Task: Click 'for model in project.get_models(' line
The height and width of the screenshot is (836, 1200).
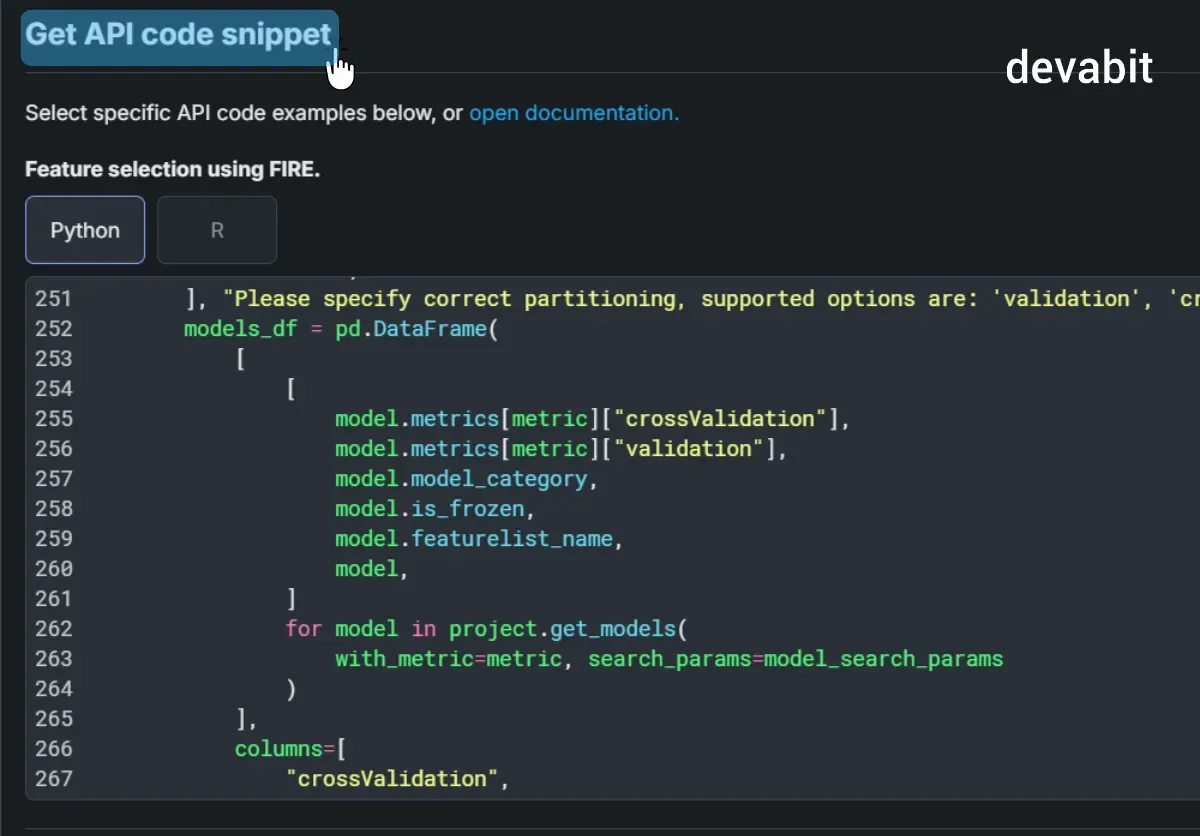Action: tap(487, 628)
